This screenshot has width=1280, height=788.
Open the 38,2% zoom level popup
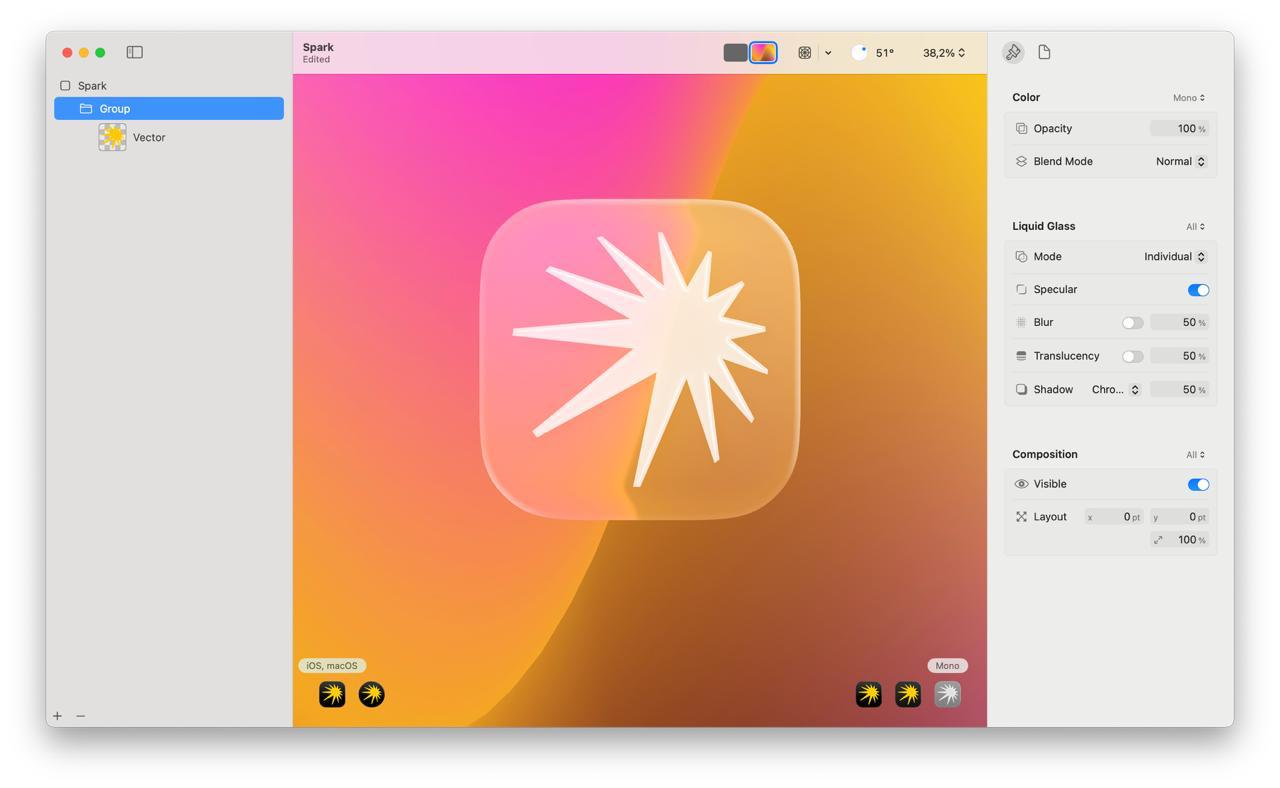coord(944,53)
